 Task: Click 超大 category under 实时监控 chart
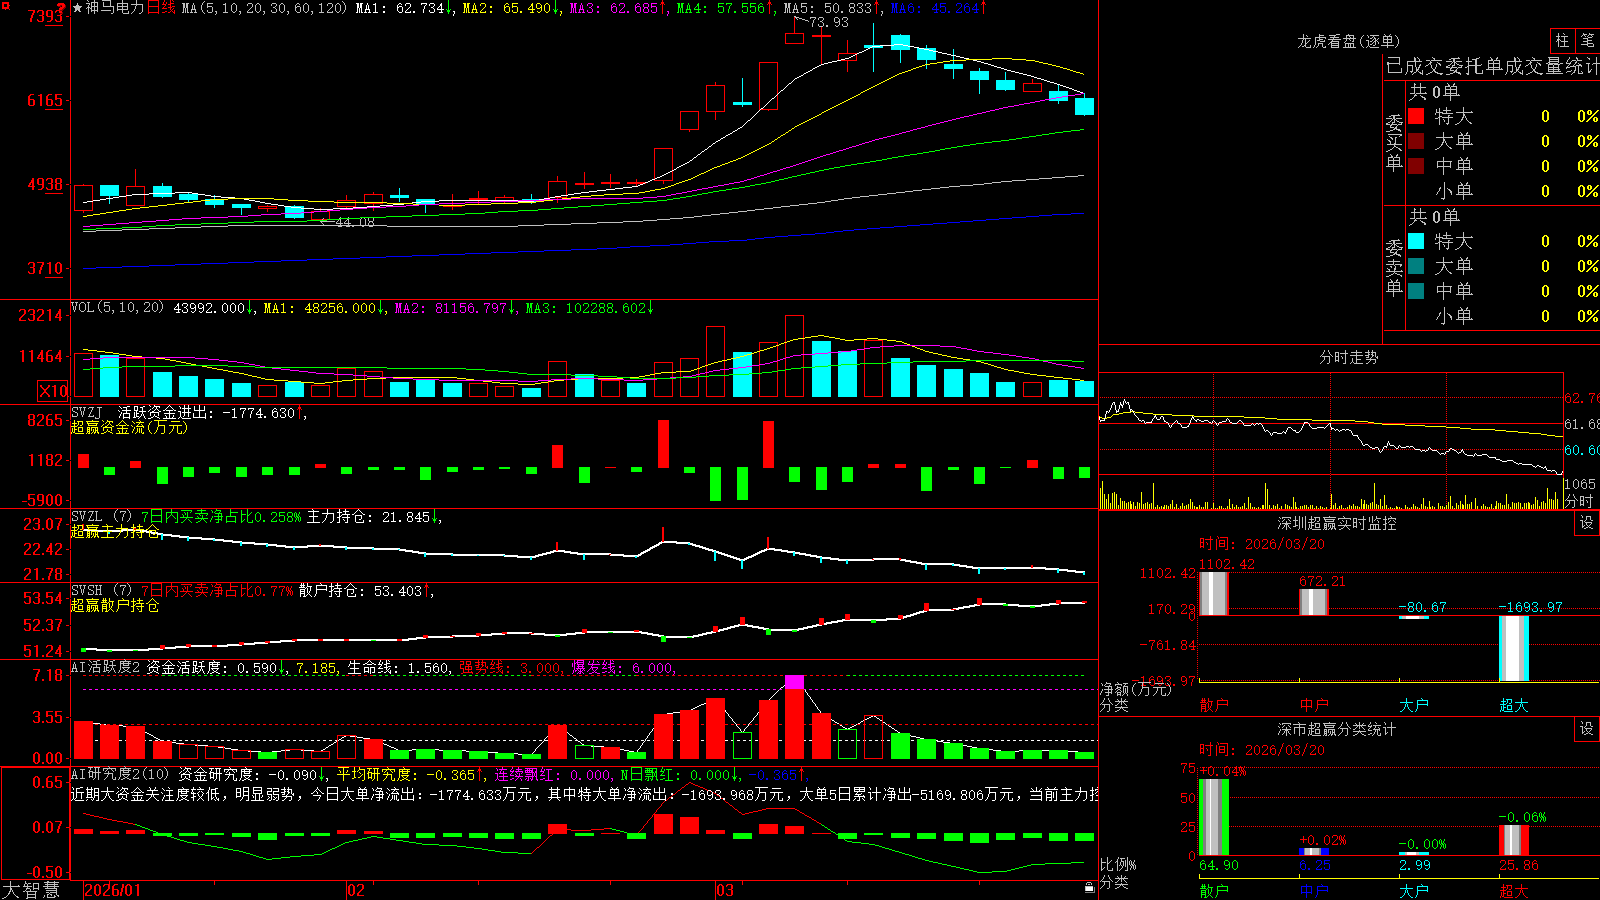(x=1514, y=705)
